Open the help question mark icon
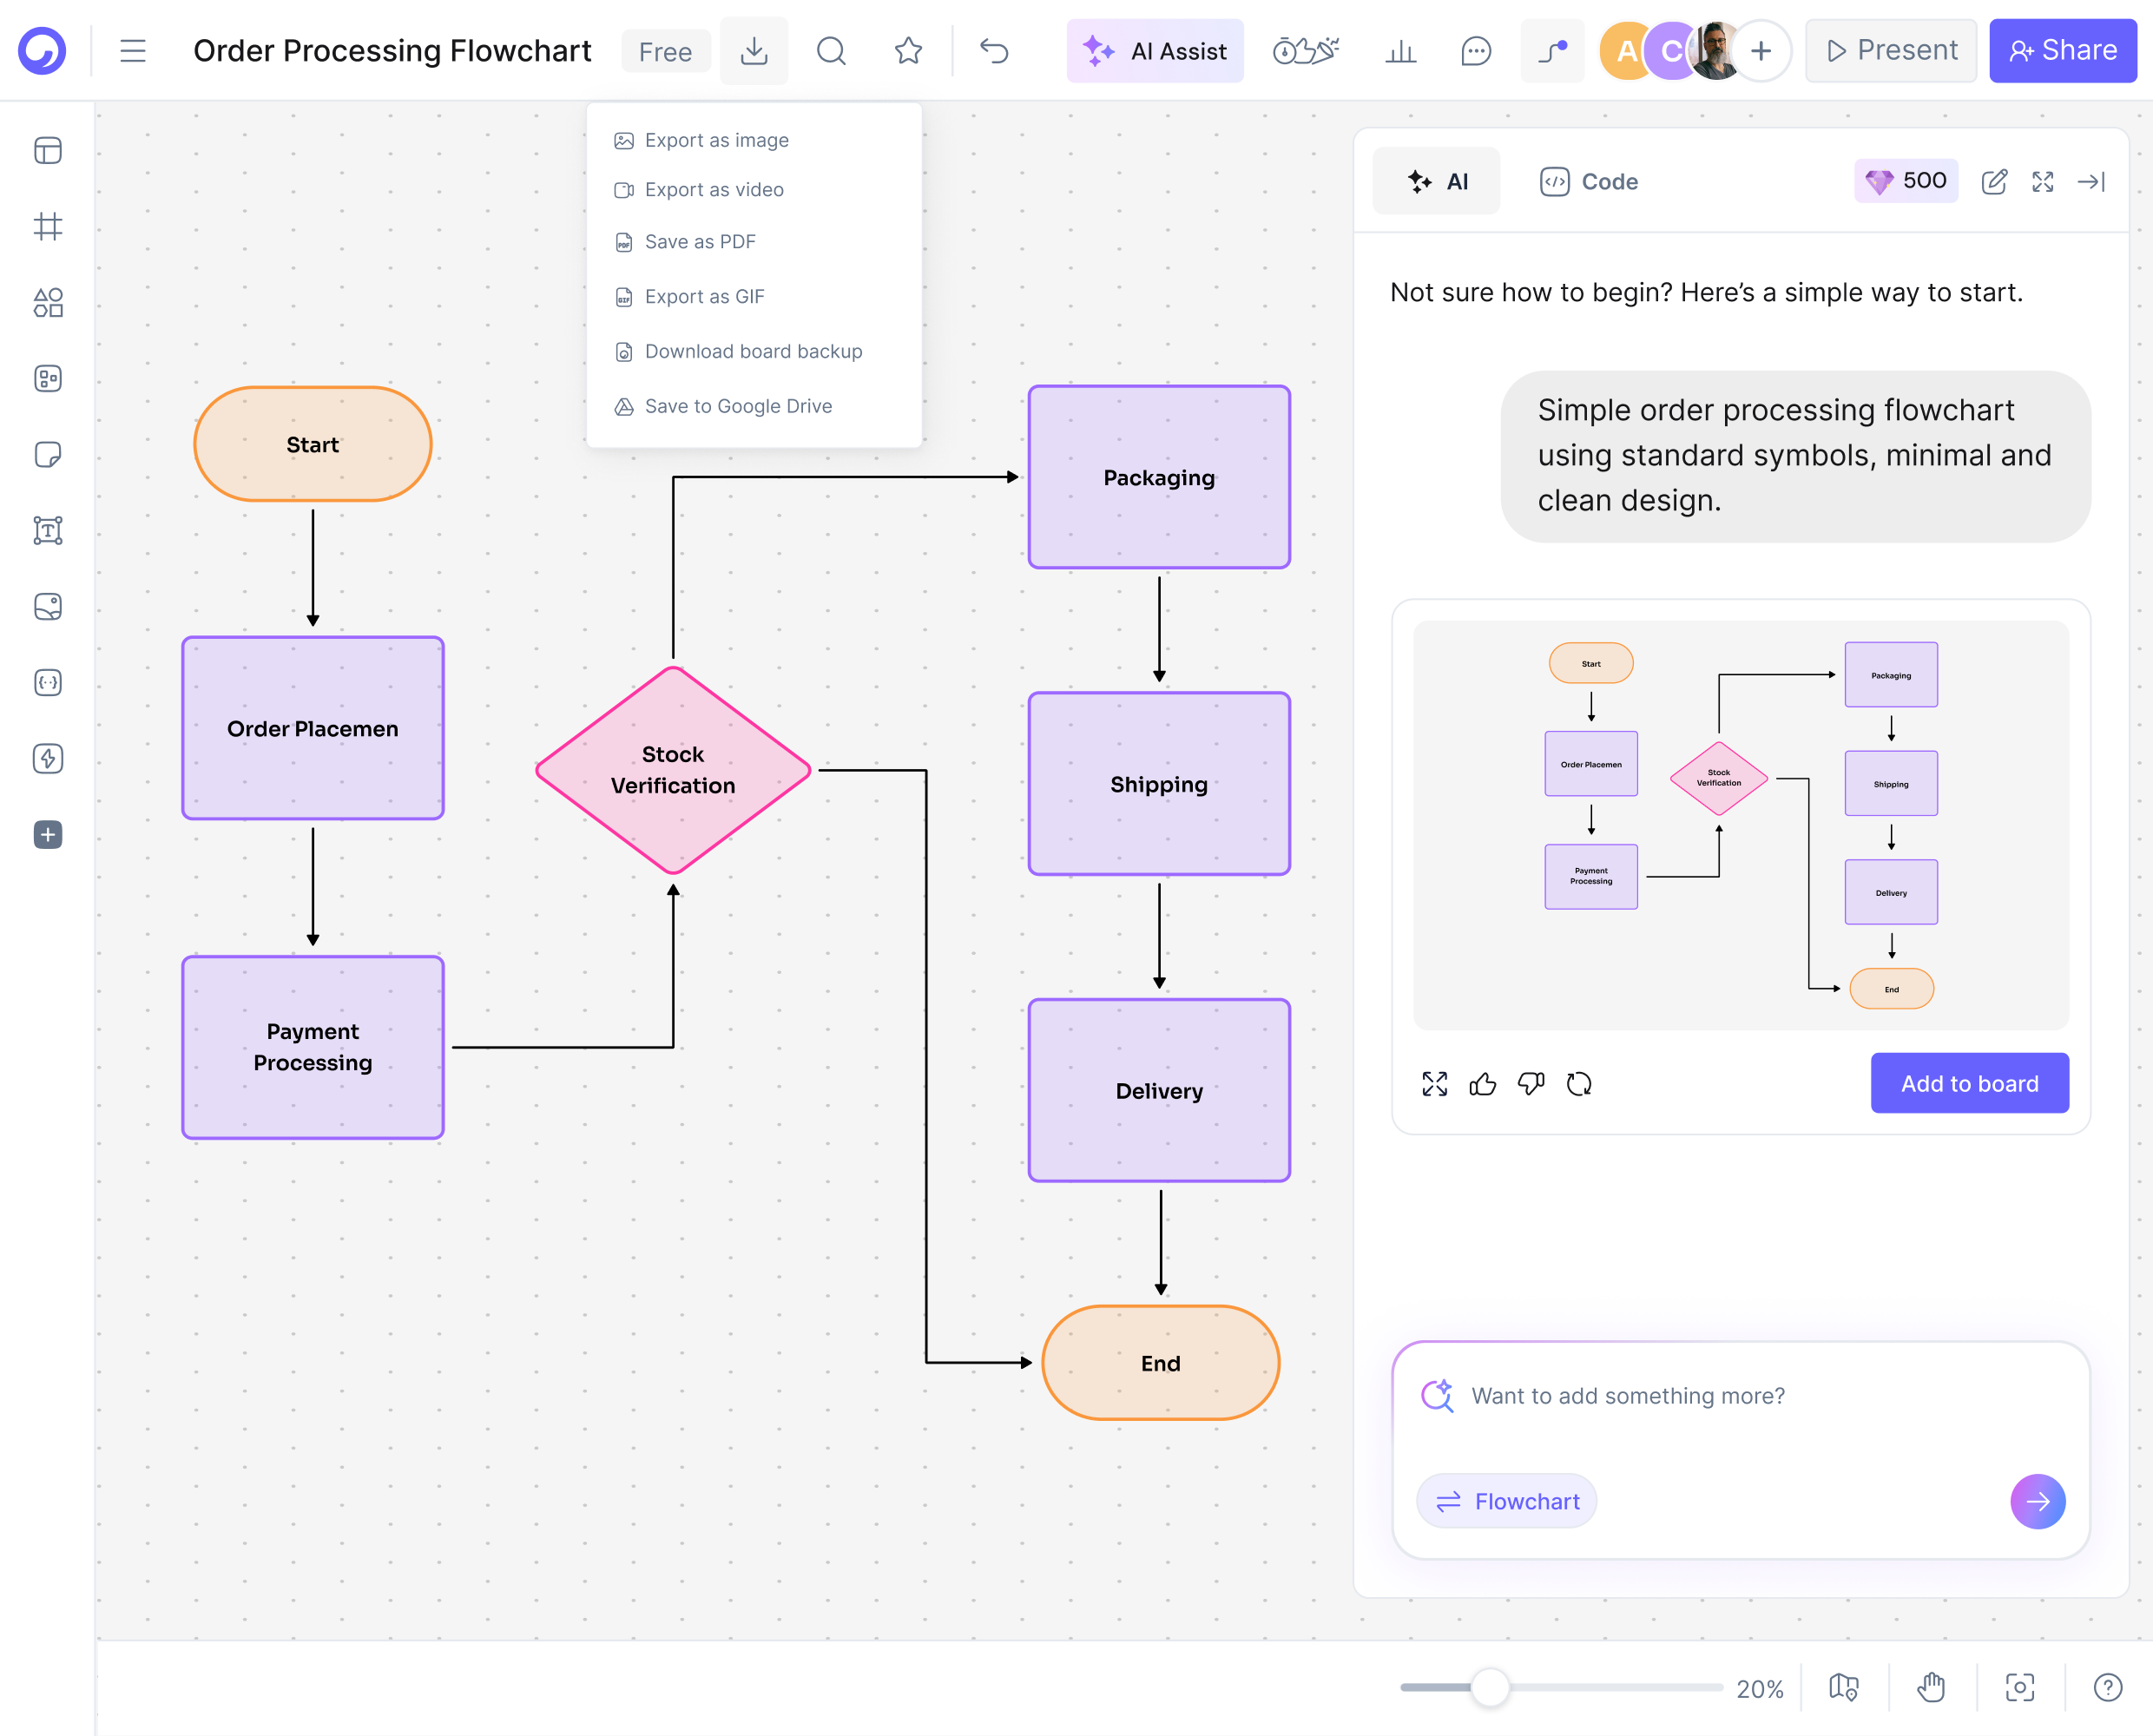This screenshot has width=2153, height=1736. (x=2108, y=1688)
